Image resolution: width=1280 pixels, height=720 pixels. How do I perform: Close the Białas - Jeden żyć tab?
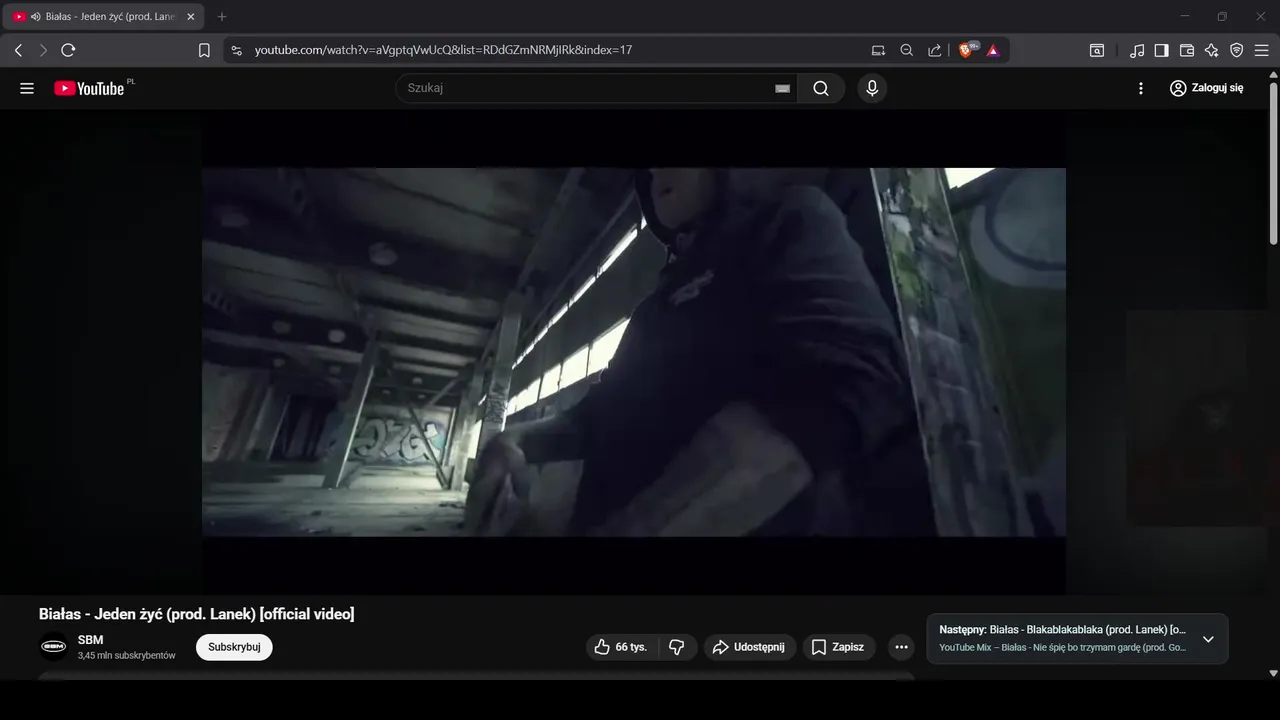click(191, 17)
